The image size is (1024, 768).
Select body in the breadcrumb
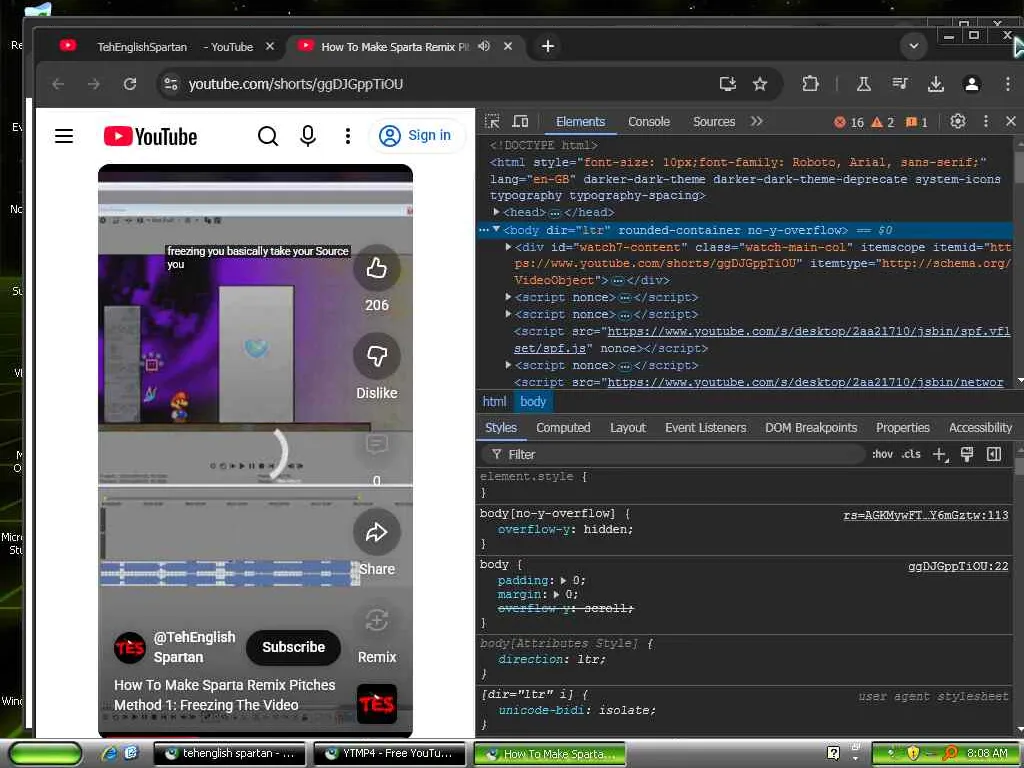pos(533,402)
